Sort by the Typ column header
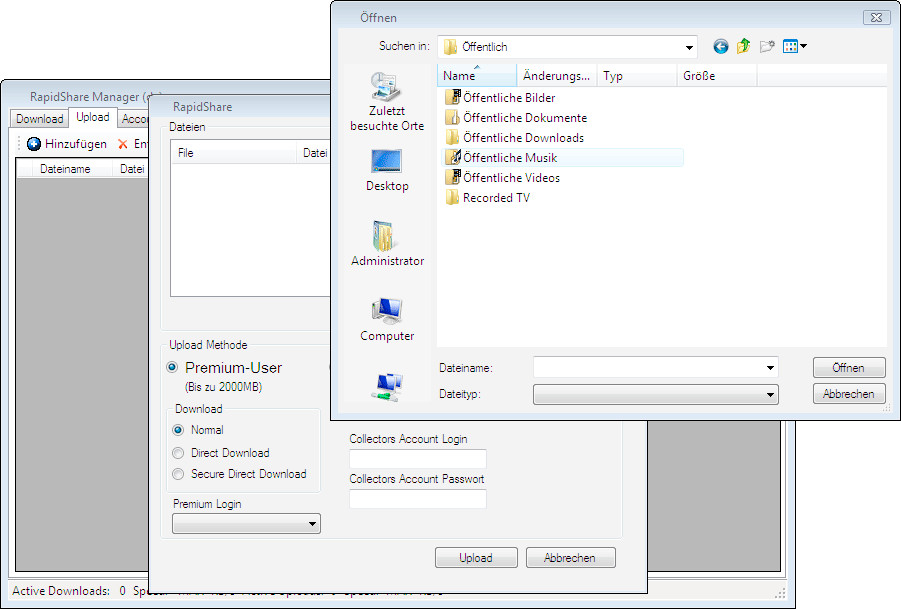This screenshot has width=901, height=609. 637,76
